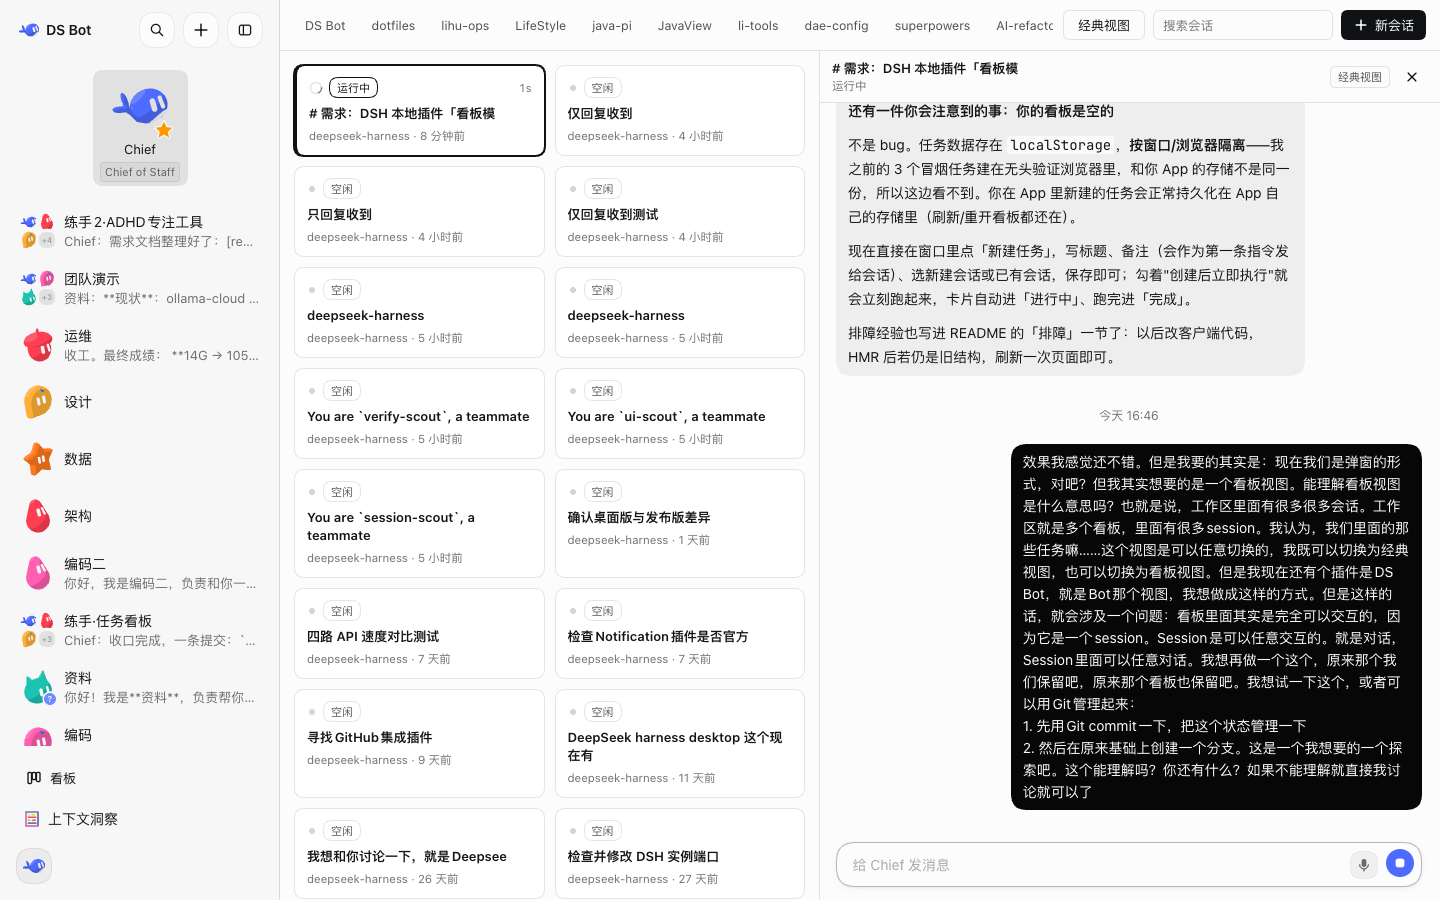Switch to the JavaView tab

pos(685,25)
